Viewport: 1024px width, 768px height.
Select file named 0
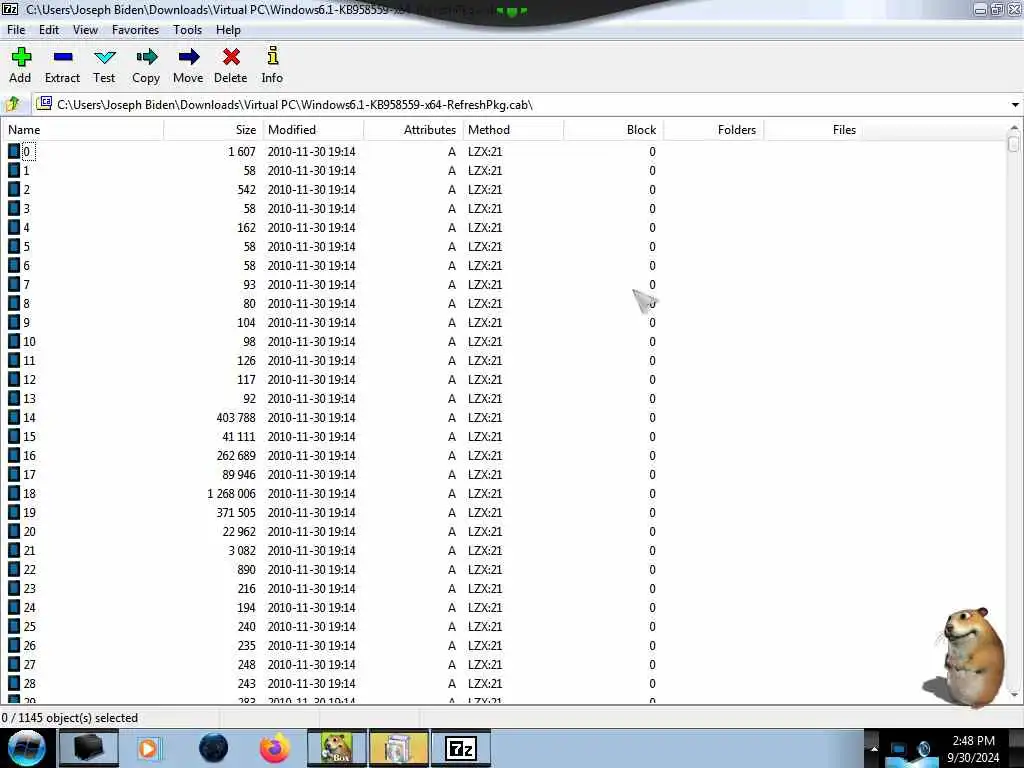tap(27, 152)
